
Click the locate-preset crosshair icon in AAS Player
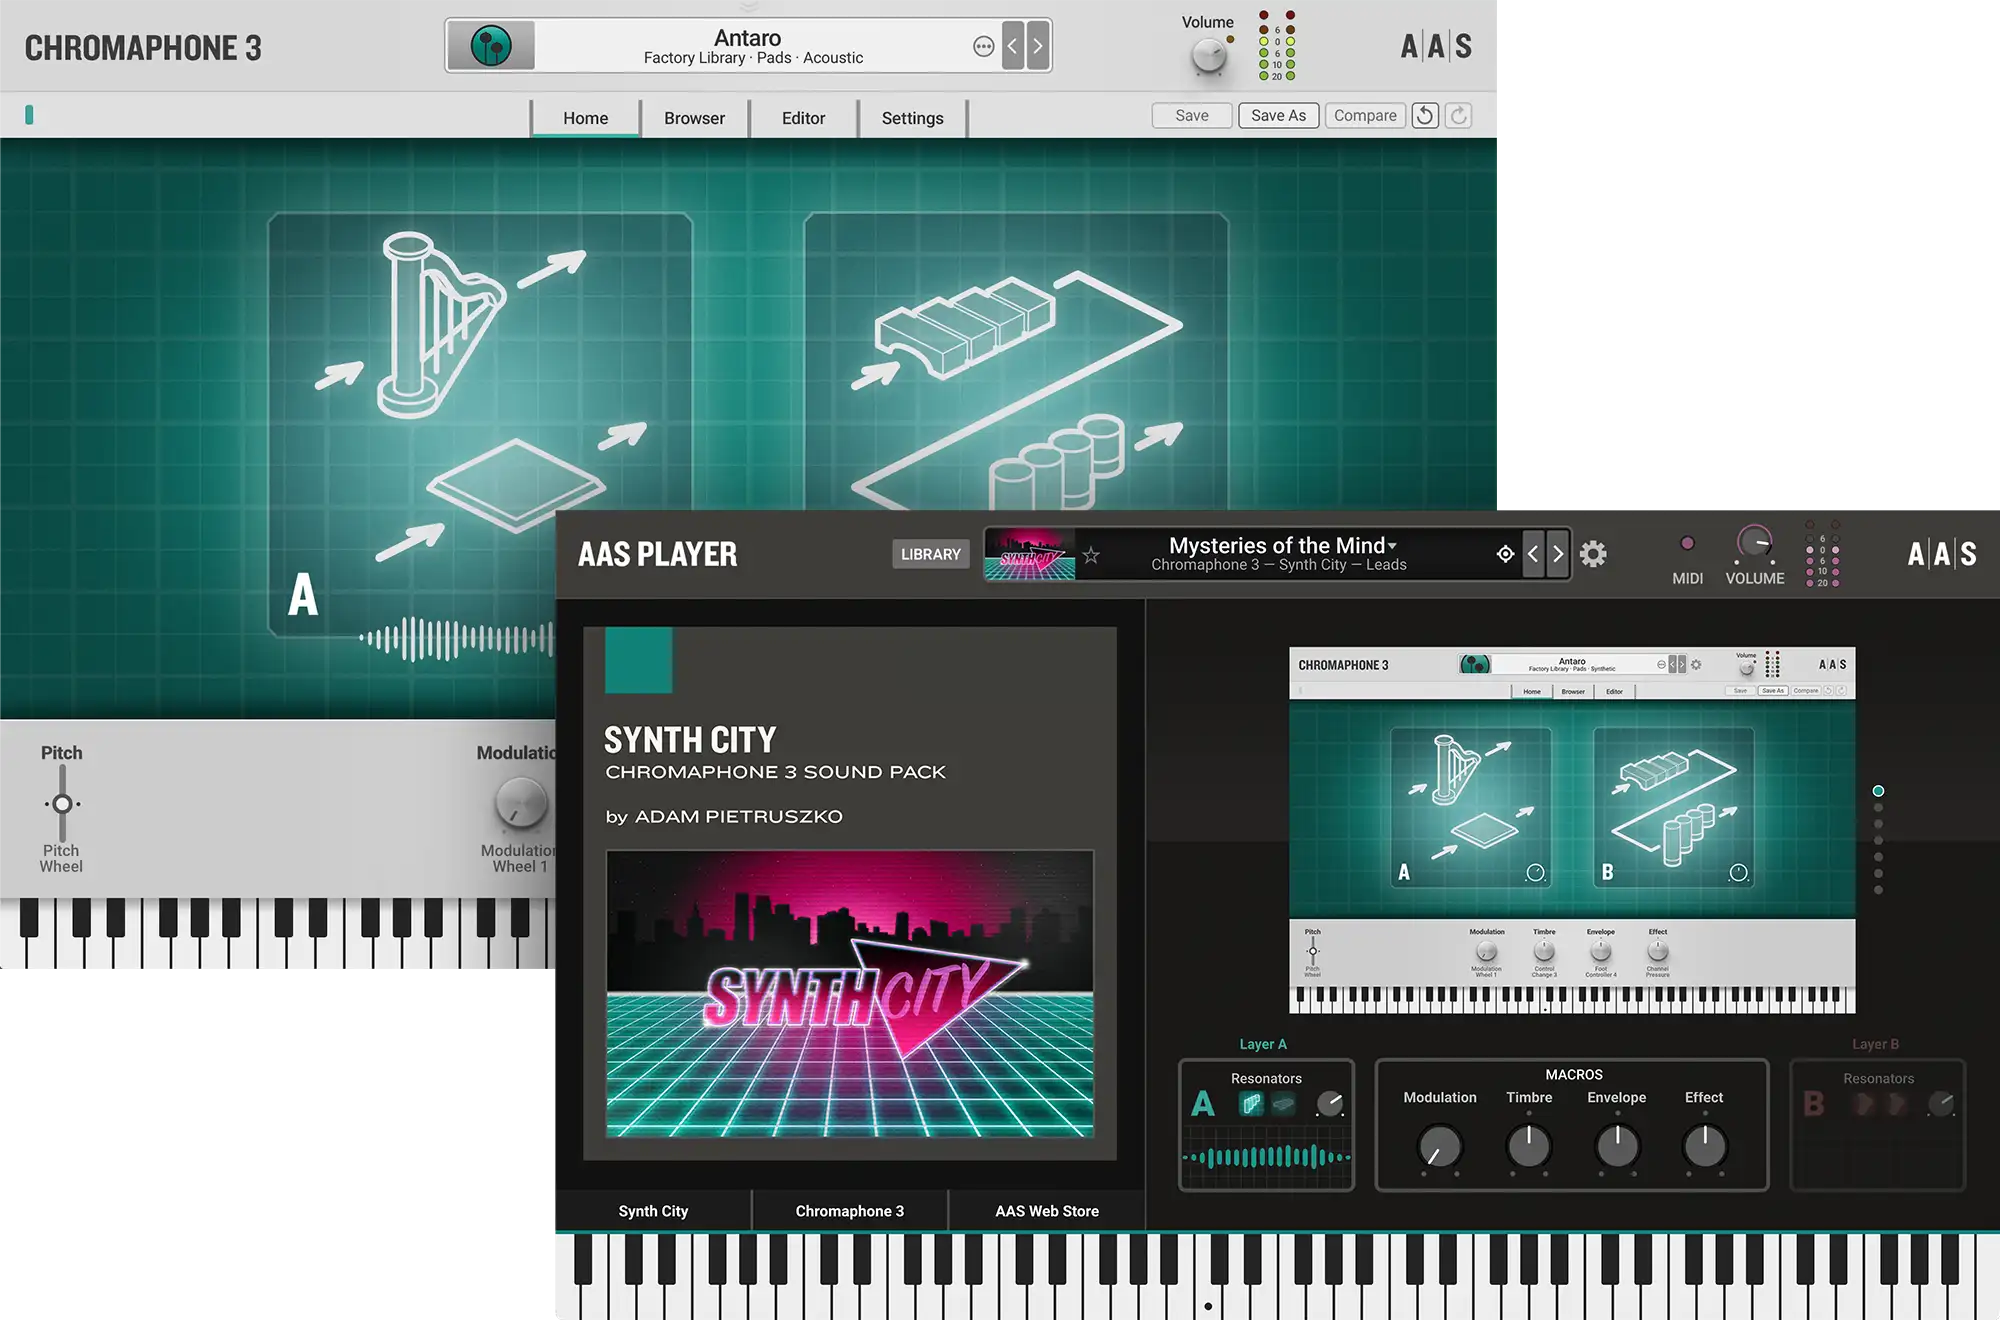[x=1505, y=554]
